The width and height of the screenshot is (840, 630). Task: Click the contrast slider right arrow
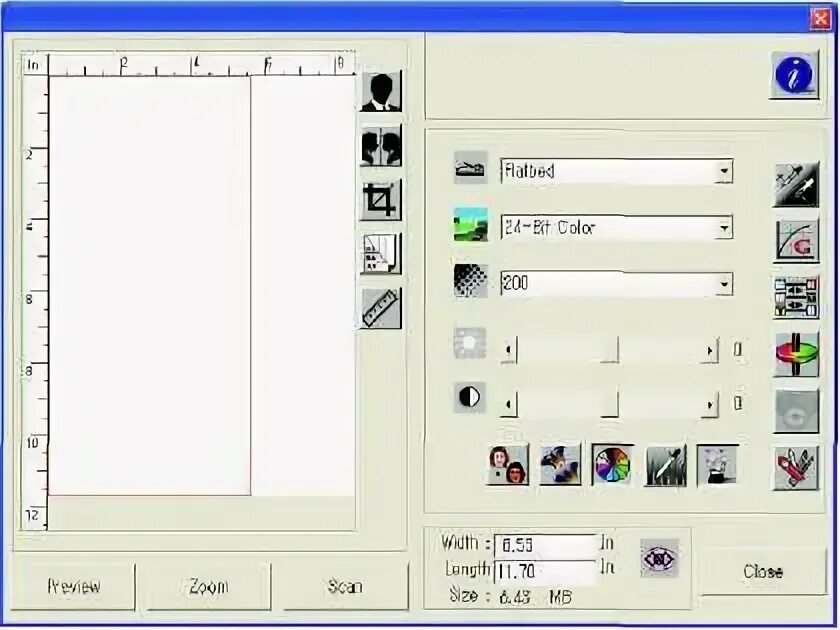pos(710,404)
